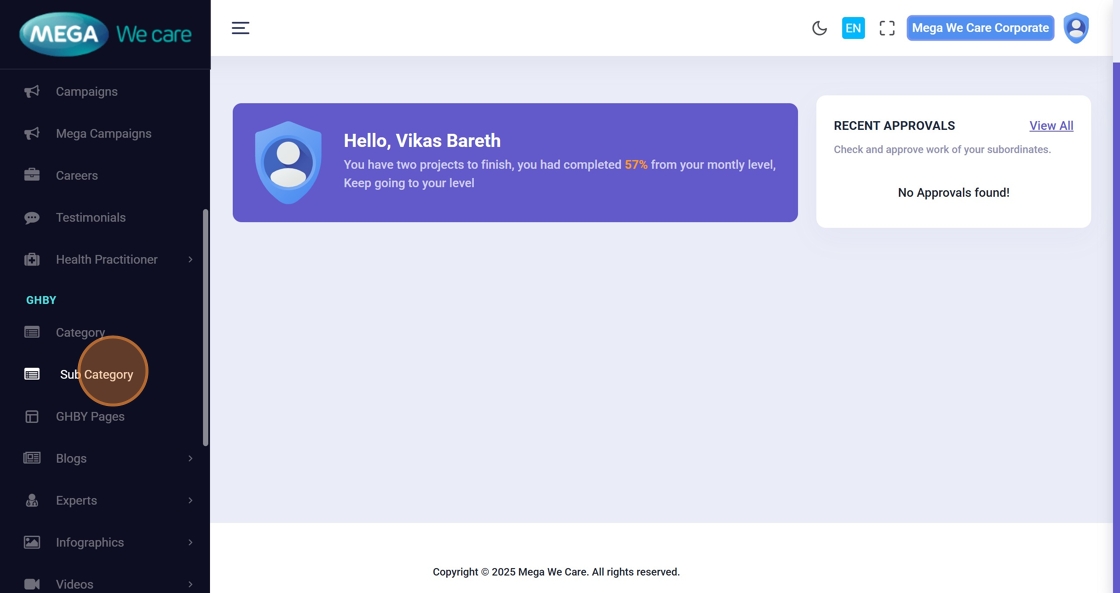Open the user profile avatar icon

1076,28
